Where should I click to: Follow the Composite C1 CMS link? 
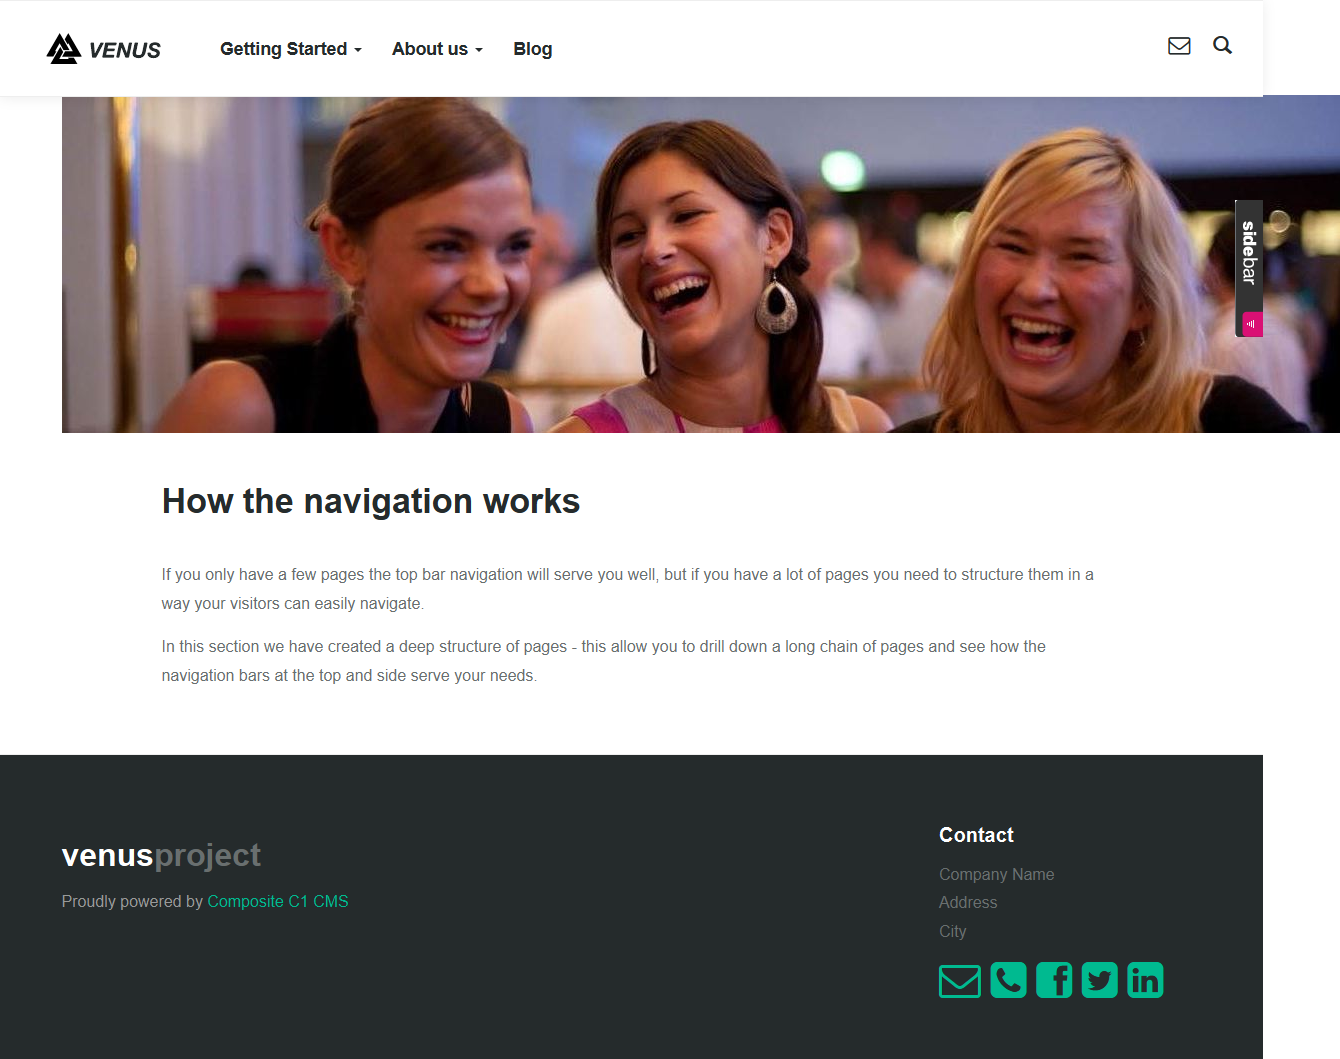click(278, 901)
